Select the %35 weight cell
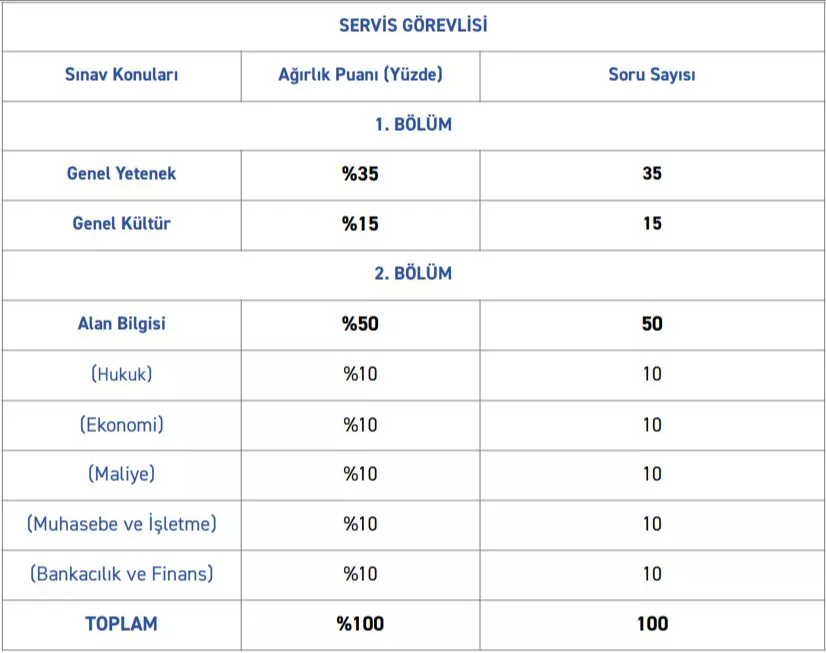Viewport: 826px width, 653px height. (x=360, y=174)
